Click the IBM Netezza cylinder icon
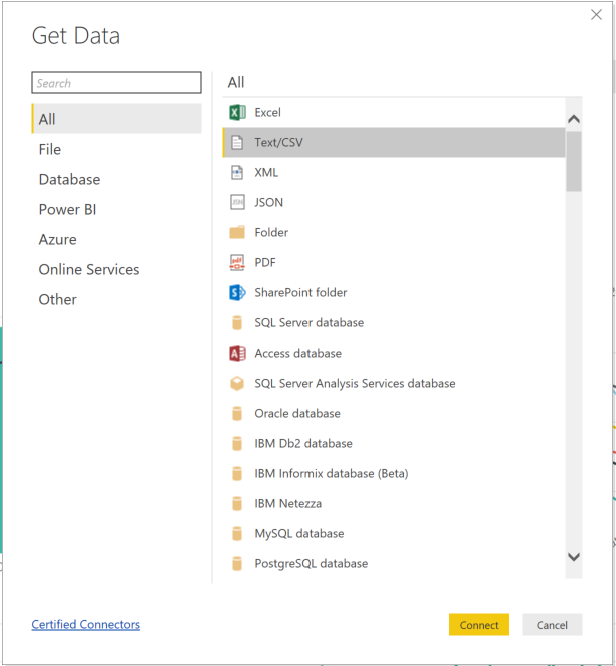The image size is (616, 666). pos(237,504)
